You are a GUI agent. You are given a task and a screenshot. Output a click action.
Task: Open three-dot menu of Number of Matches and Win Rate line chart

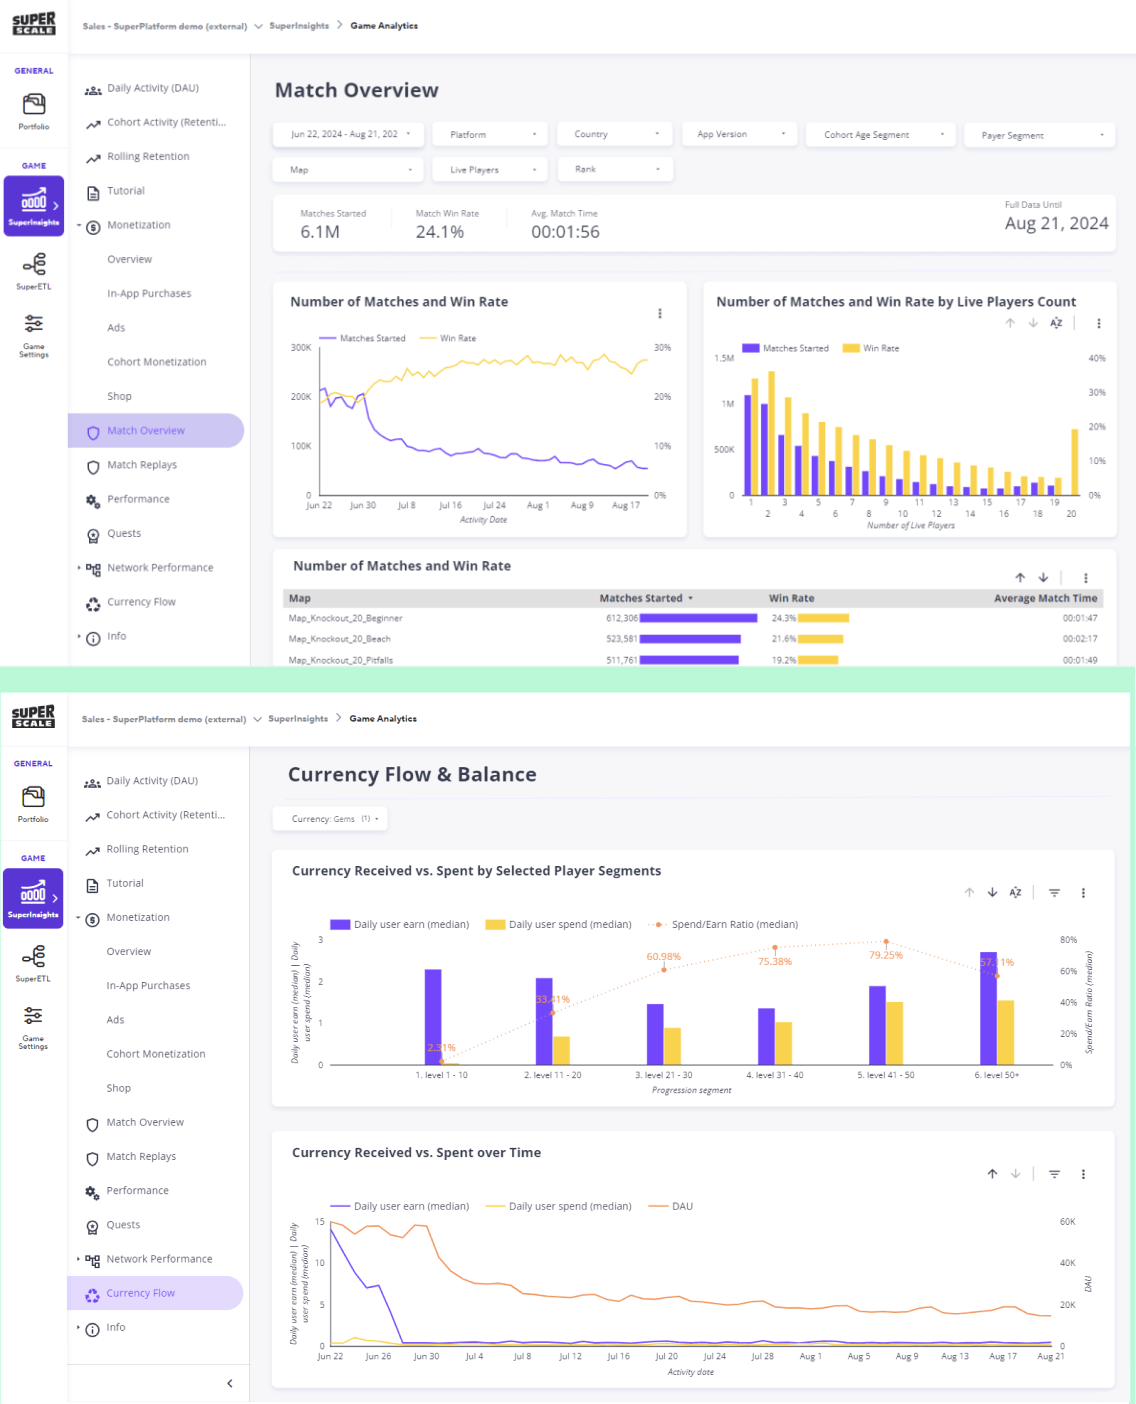(x=660, y=314)
